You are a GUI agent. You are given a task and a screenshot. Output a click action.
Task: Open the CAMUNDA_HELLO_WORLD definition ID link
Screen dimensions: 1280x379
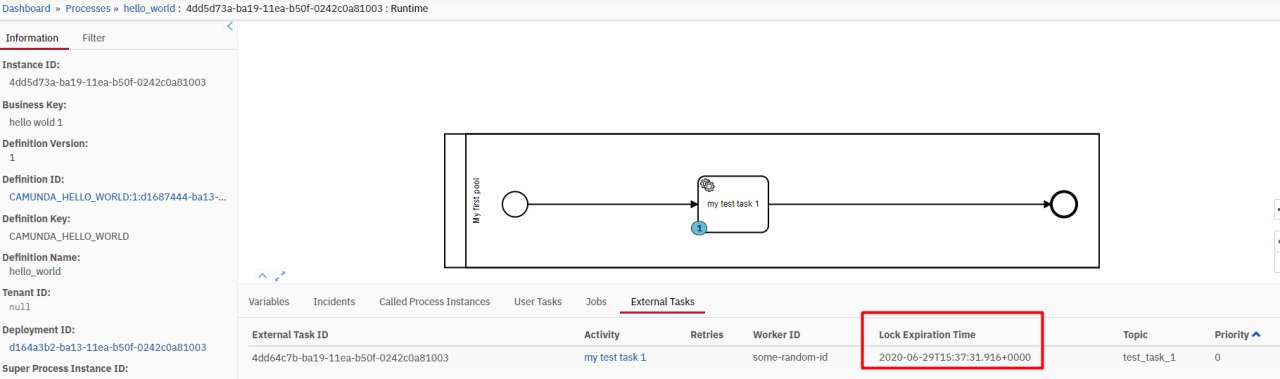click(x=118, y=197)
